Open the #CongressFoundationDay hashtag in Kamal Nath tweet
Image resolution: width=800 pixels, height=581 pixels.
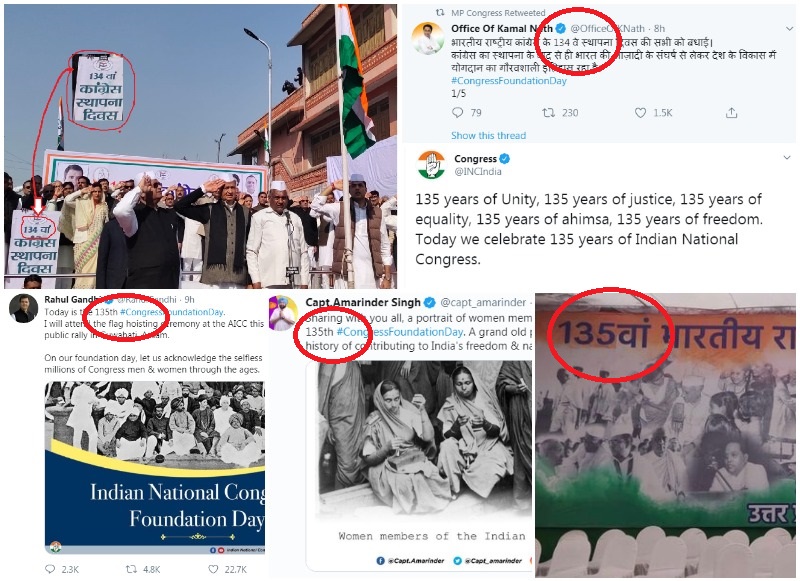pos(509,81)
